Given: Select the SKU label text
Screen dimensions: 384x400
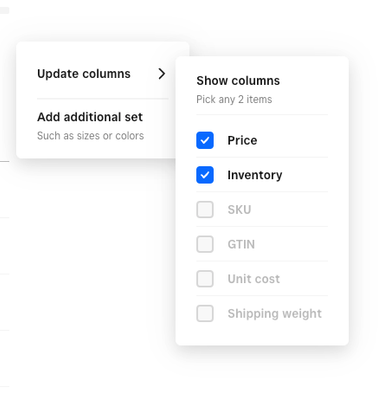Looking at the screenshot, I should pos(239,210).
